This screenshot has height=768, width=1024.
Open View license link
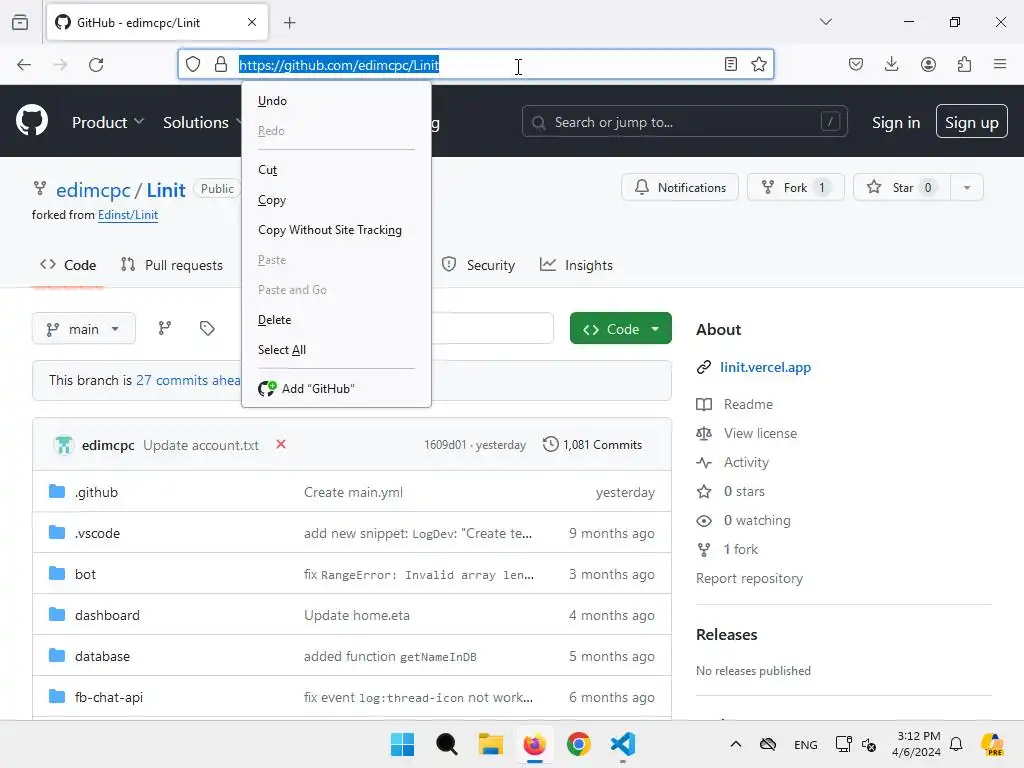[760, 433]
